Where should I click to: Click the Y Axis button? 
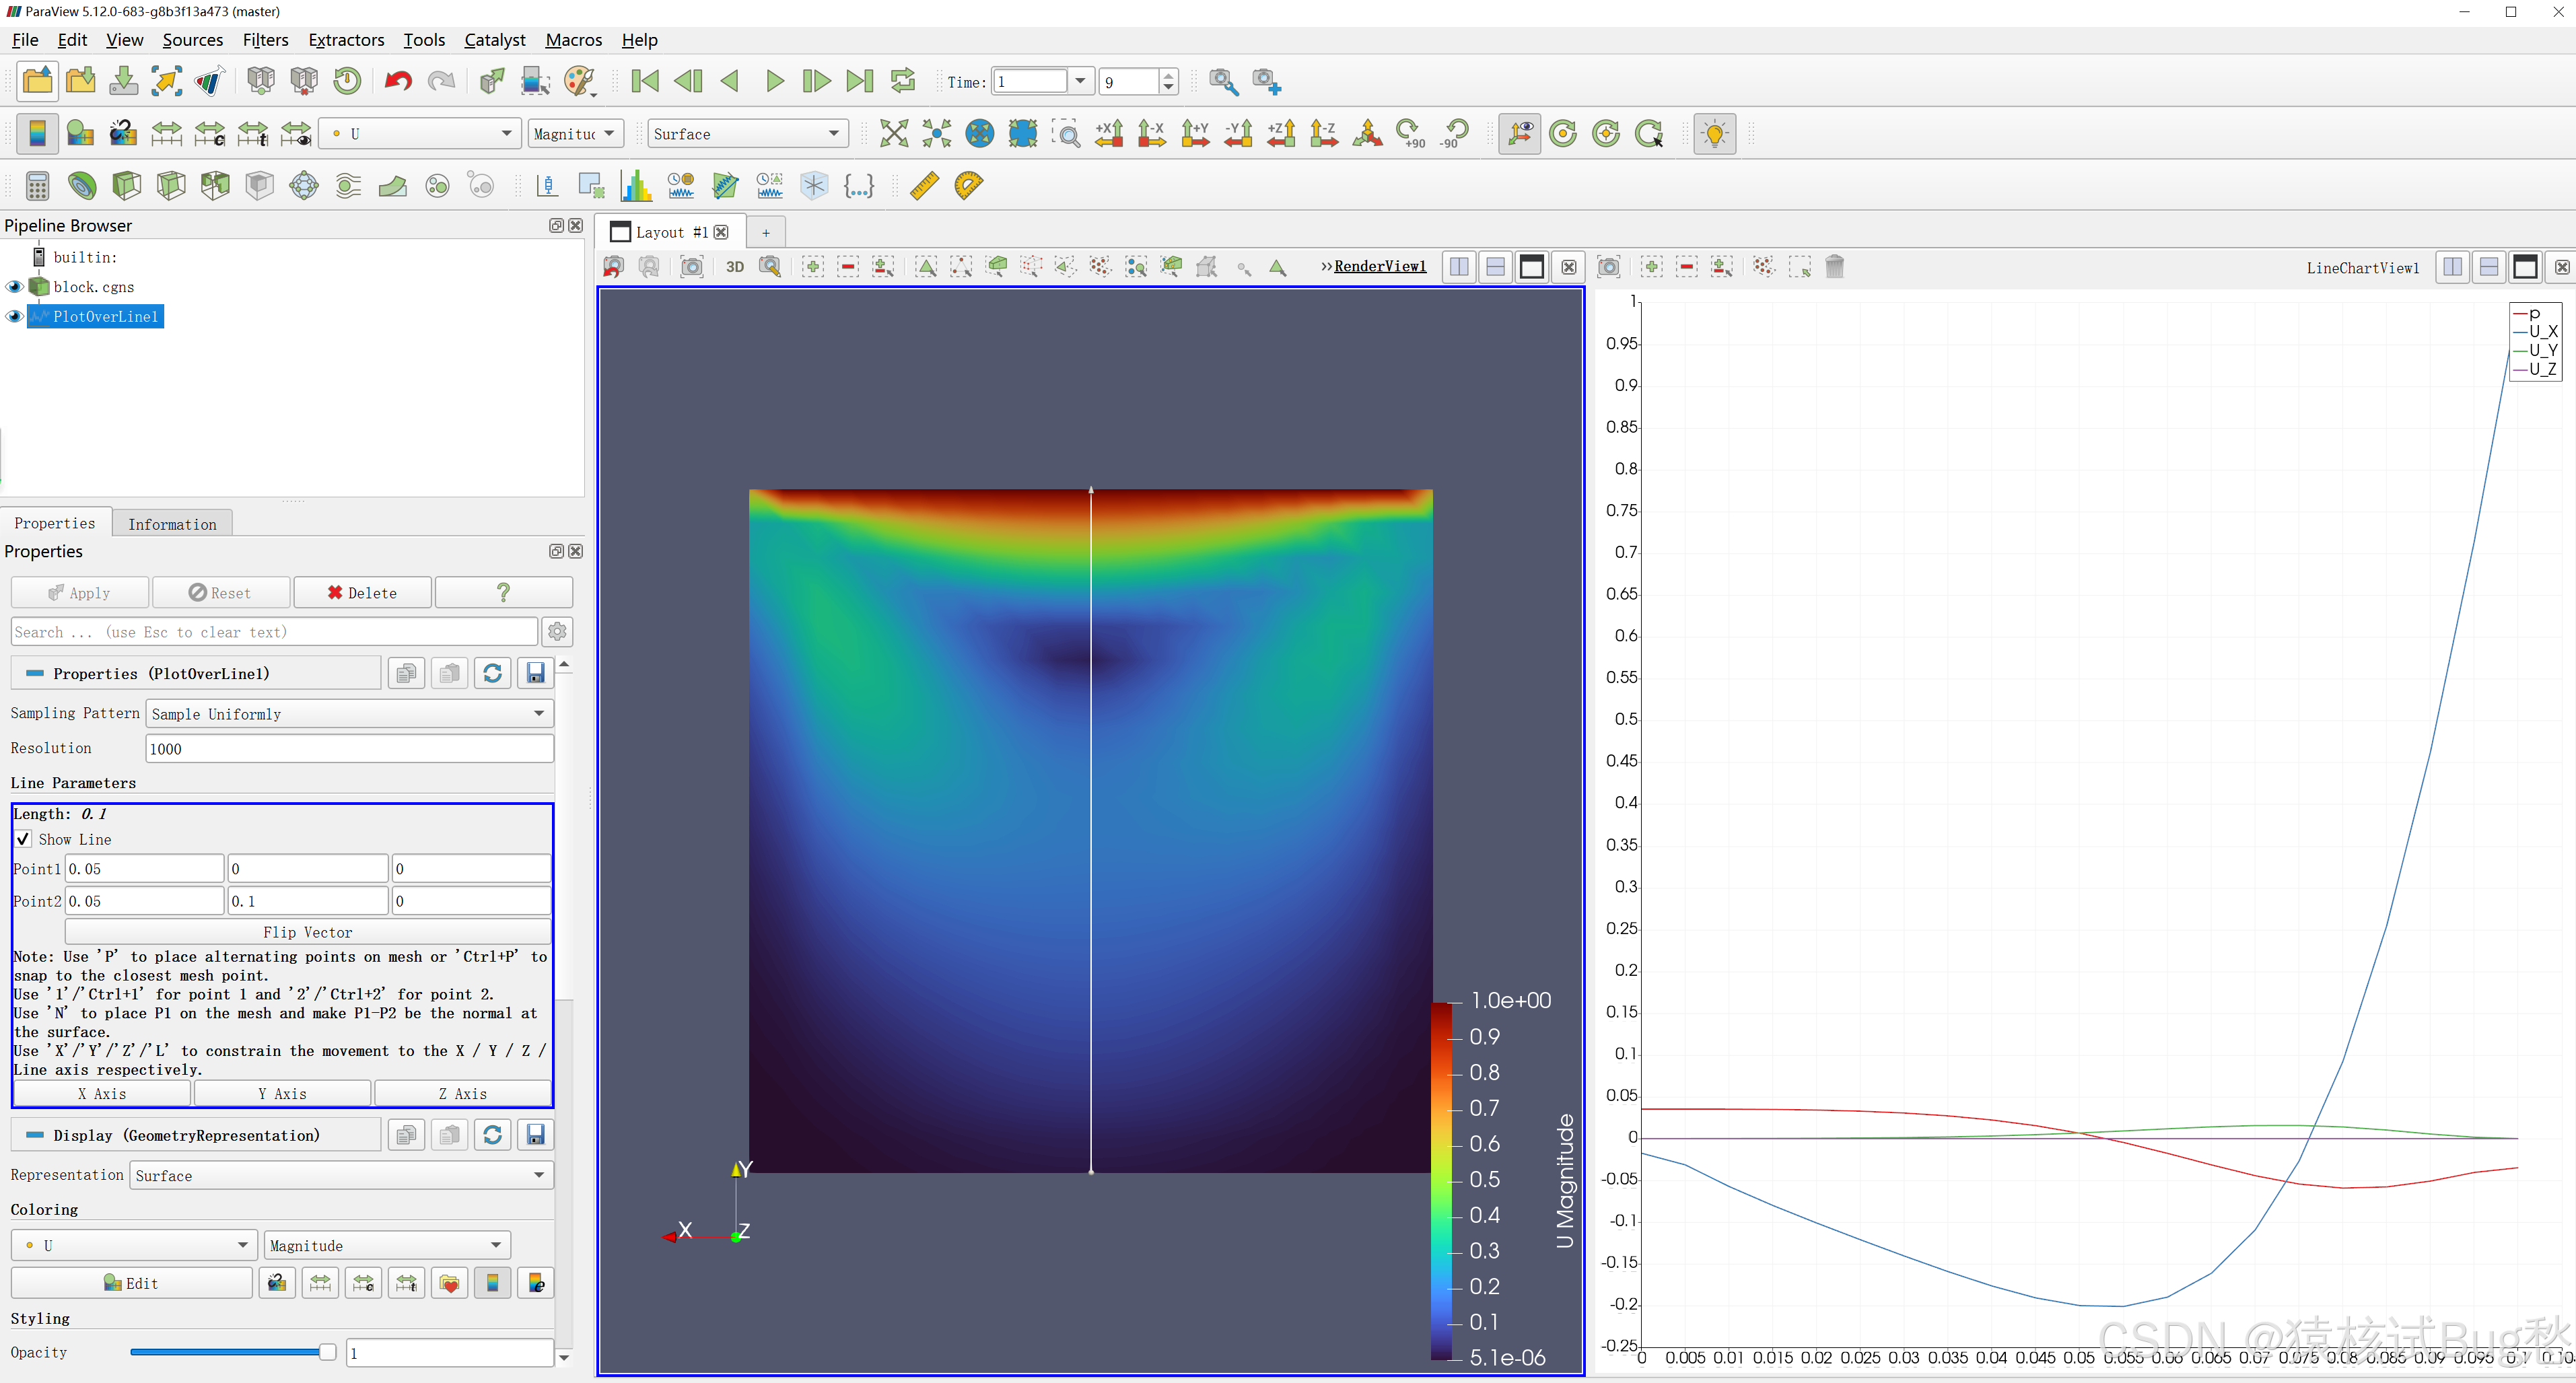pyautogui.click(x=282, y=1094)
